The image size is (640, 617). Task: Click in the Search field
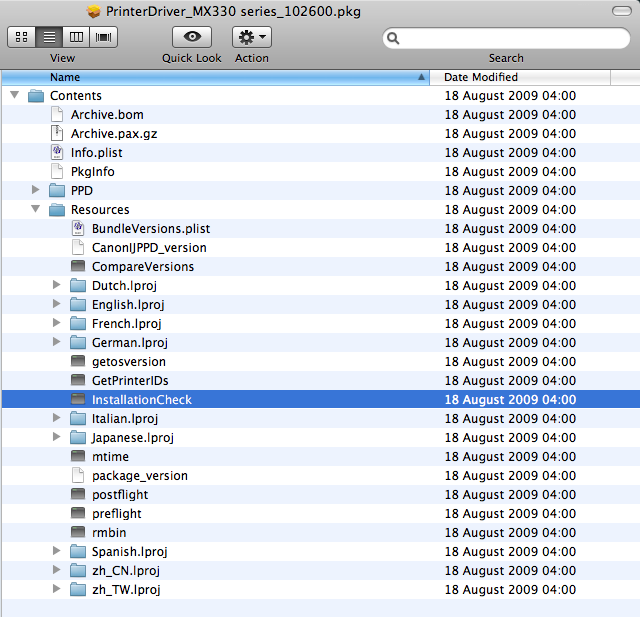(506, 38)
